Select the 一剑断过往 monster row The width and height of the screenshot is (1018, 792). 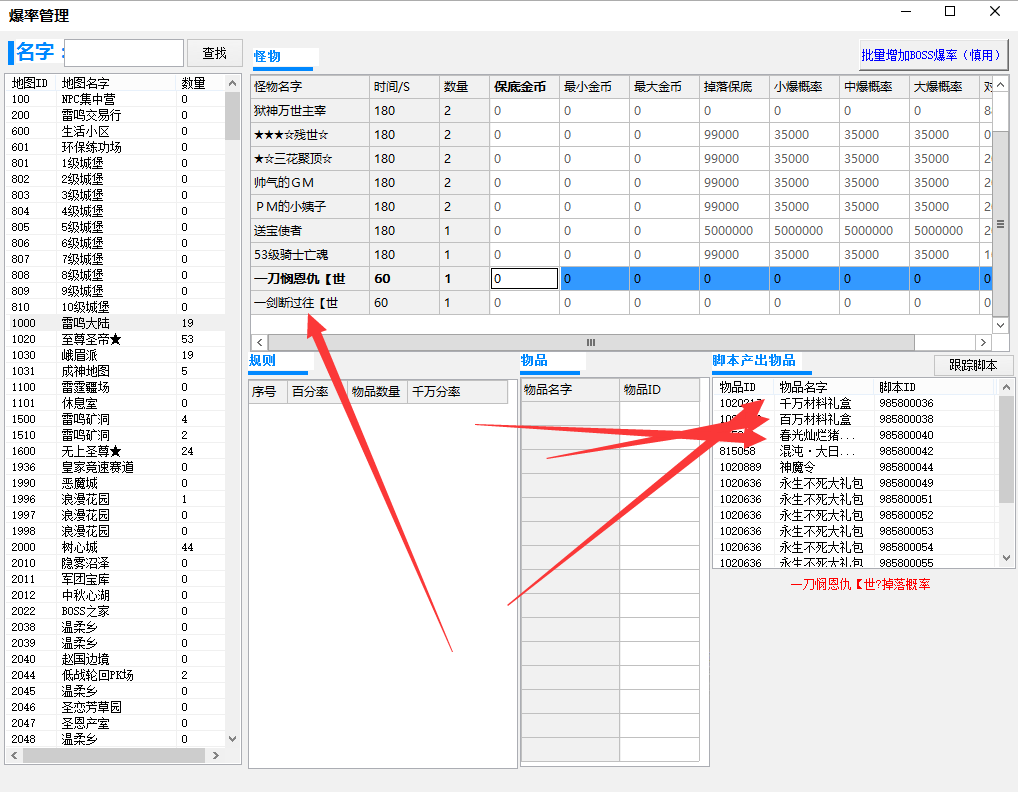(295, 302)
